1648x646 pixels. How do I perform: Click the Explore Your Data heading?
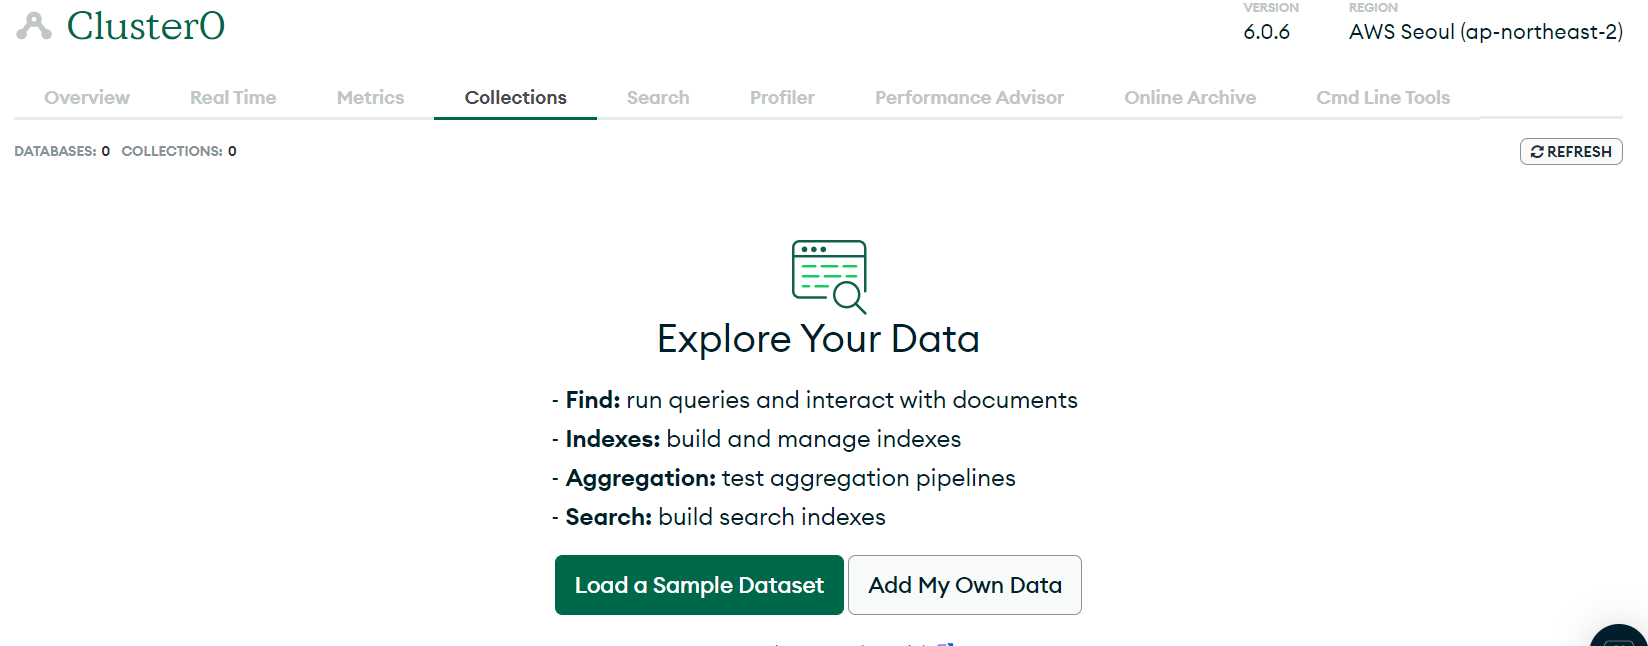(818, 339)
